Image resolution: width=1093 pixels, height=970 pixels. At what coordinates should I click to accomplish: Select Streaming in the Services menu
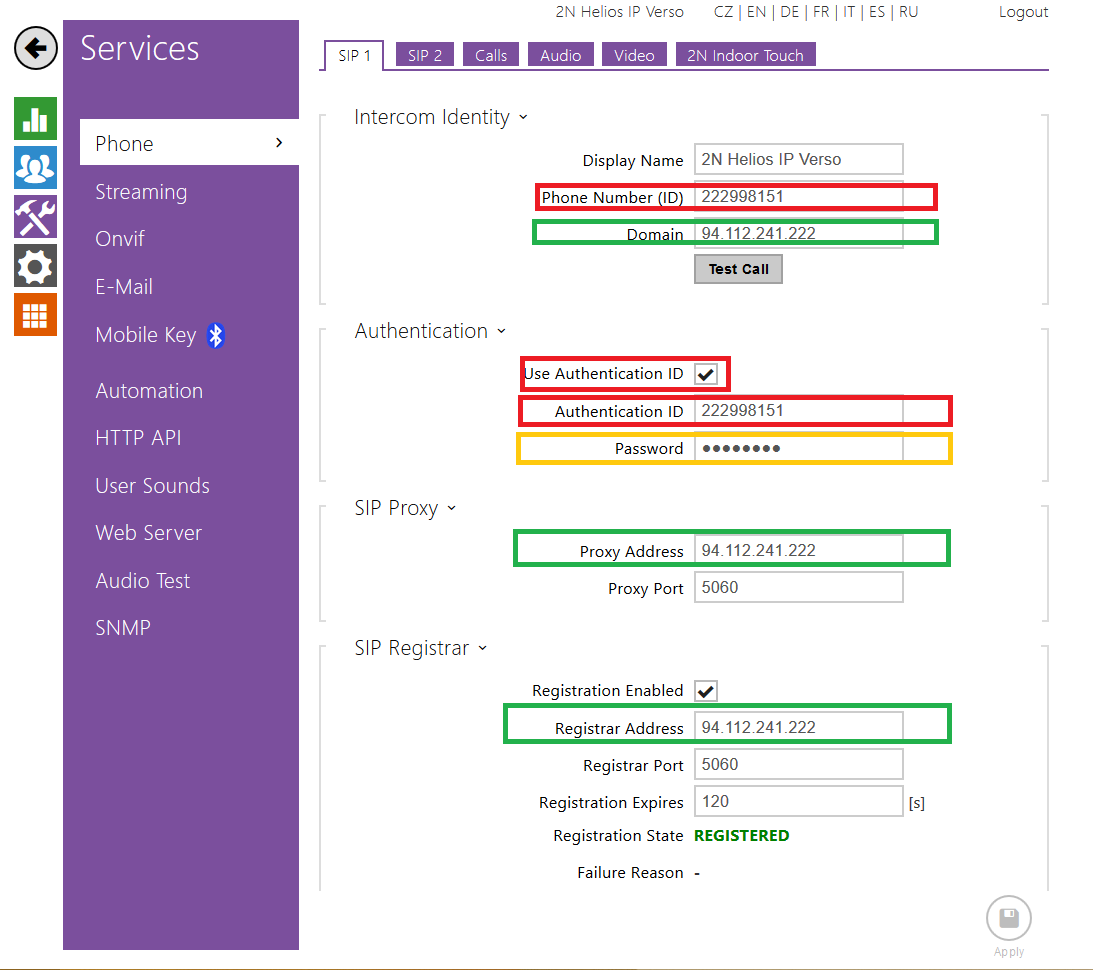(141, 192)
